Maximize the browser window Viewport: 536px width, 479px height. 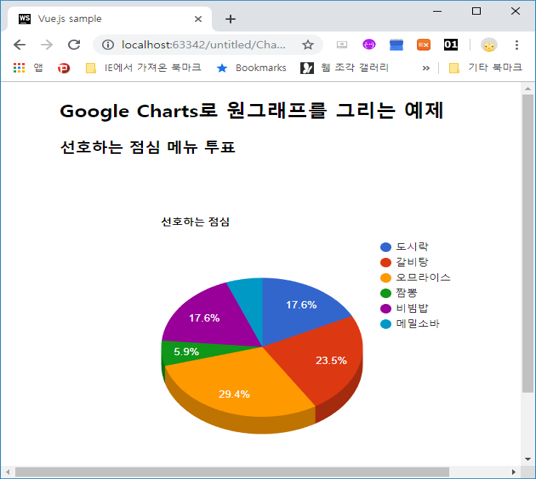pos(476,11)
